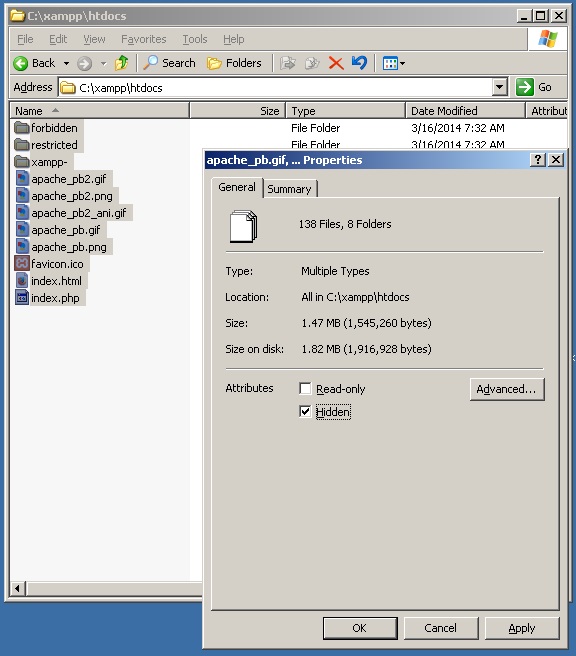Open the Views dropdown arrow
This screenshot has width=576, height=656.
coord(402,64)
